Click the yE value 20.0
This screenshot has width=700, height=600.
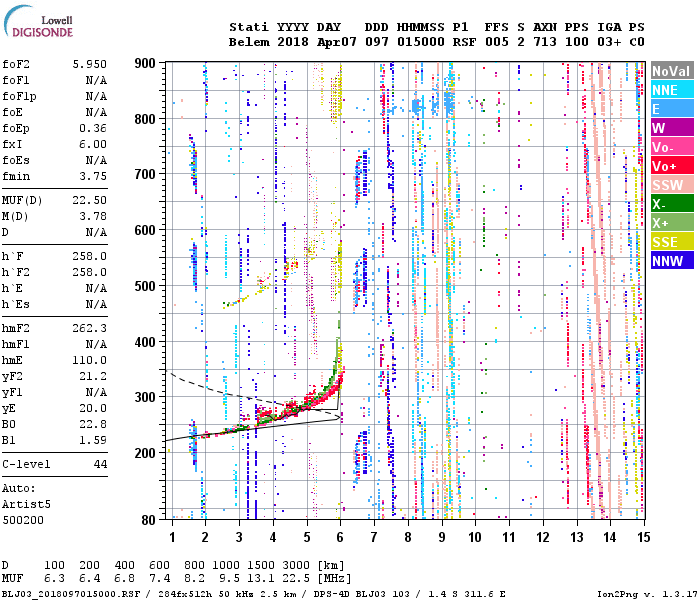tap(93, 408)
